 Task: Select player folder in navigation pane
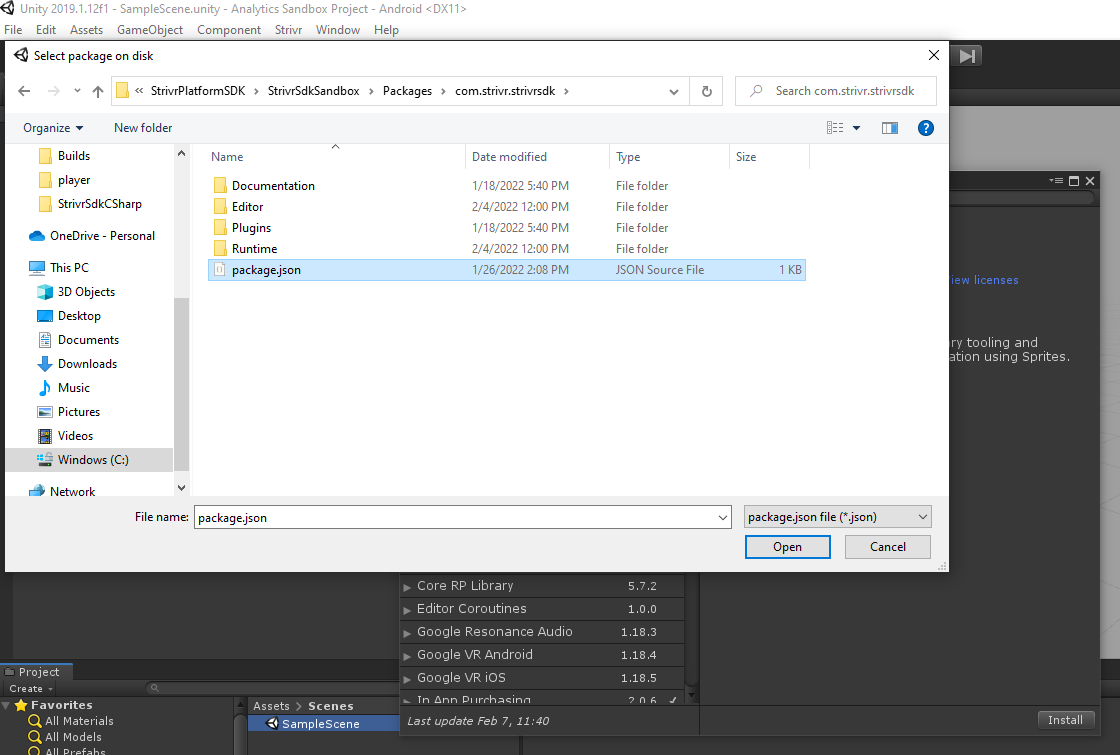[x=74, y=180]
